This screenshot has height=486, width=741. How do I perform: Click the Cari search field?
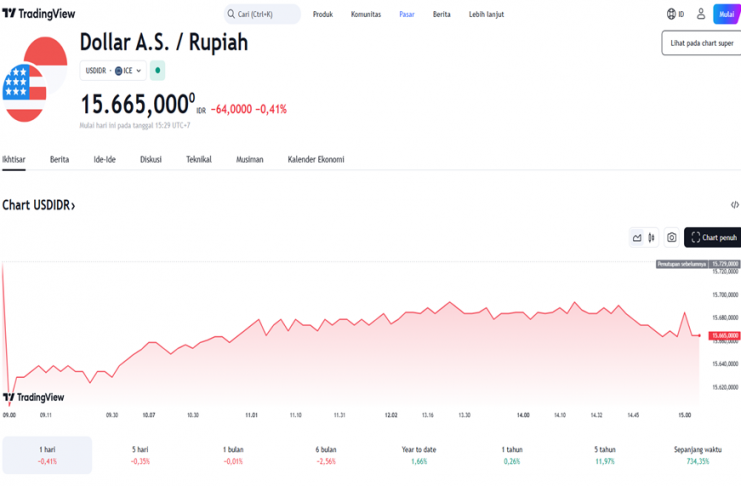click(262, 14)
